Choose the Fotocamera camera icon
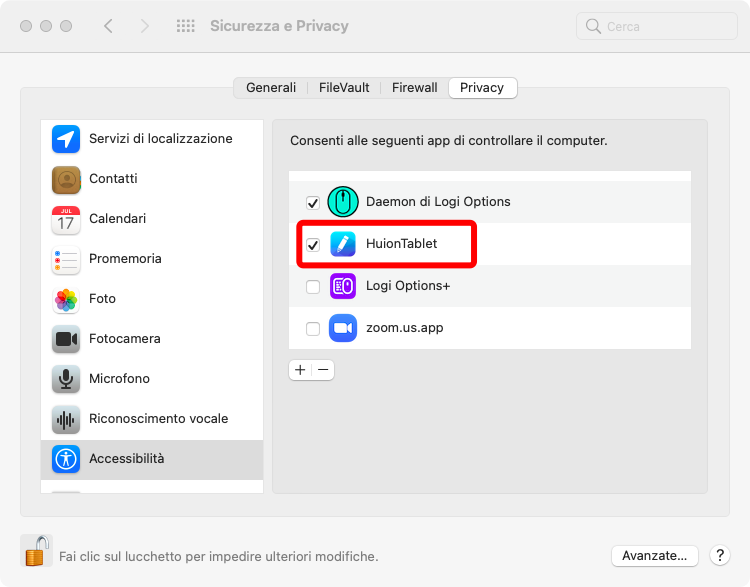Image resolution: width=750 pixels, height=587 pixels. click(x=66, y=339)
